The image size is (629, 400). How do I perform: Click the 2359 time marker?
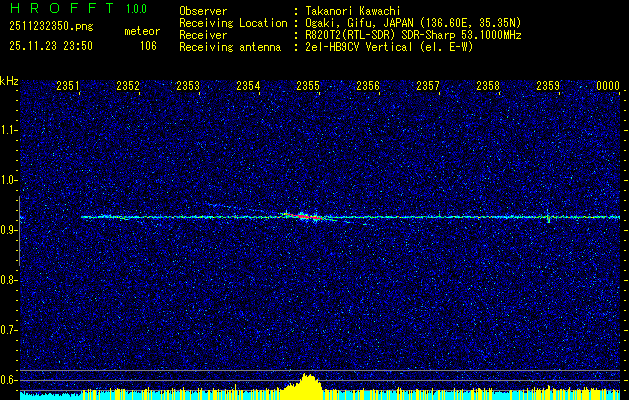(548, 85)
